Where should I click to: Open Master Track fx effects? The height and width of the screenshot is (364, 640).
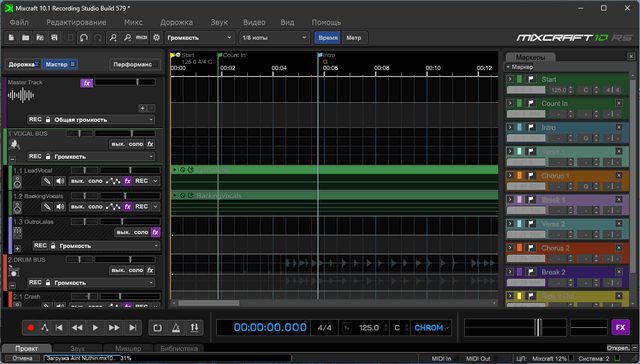click(86, 83)
